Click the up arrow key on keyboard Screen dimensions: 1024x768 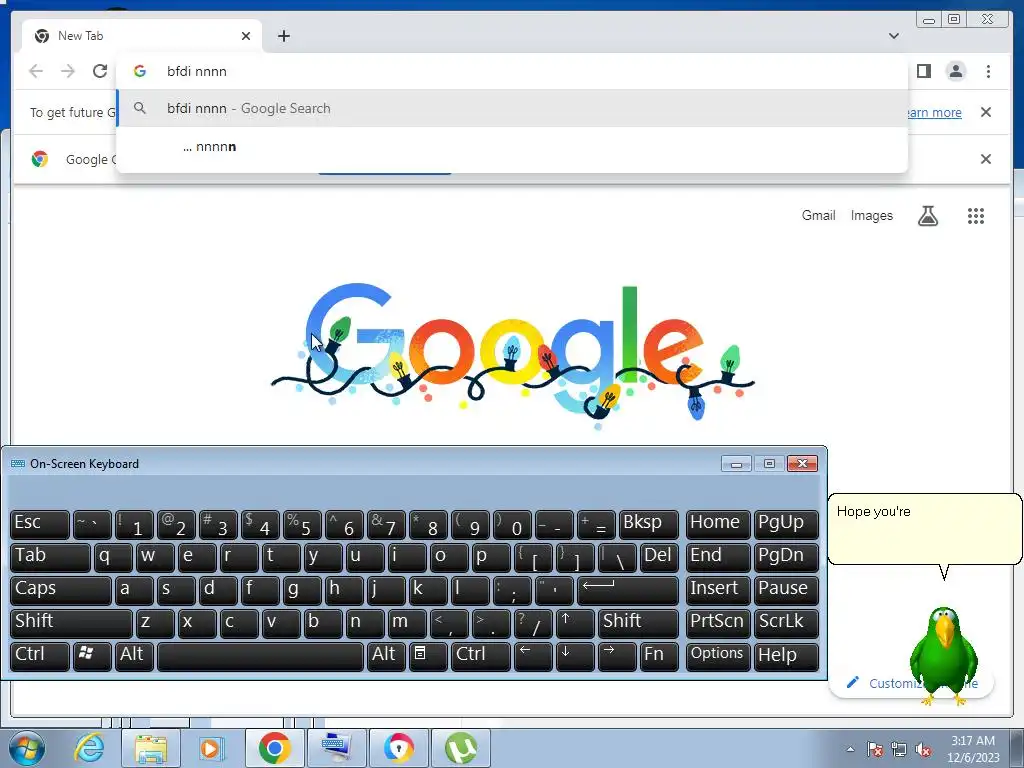[575, 622]
